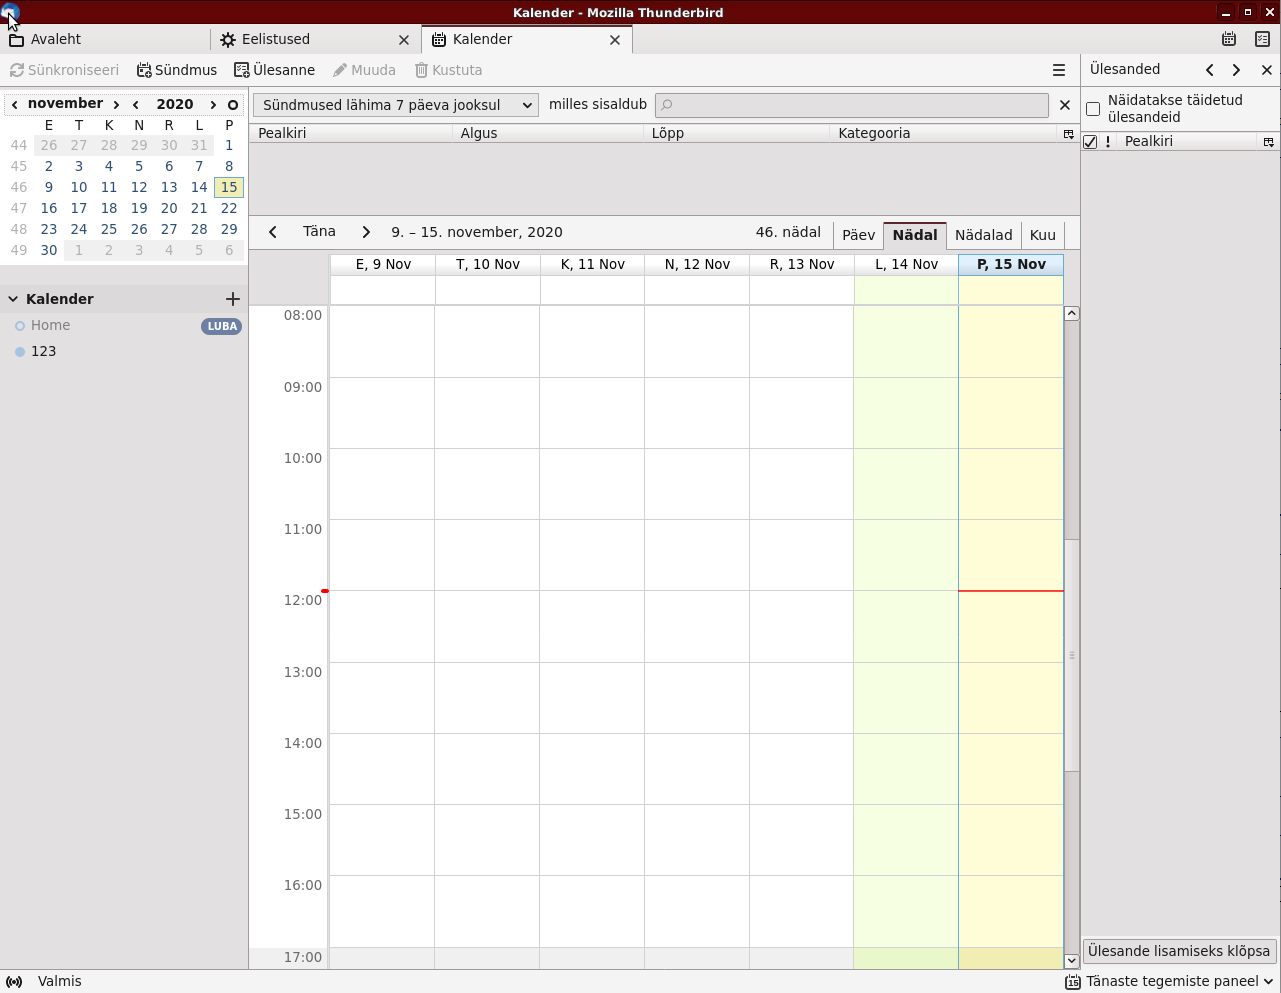Open the hamburger application menu
The width and height of the screenshot is (1281, 993).
(x=1059, y=70)
